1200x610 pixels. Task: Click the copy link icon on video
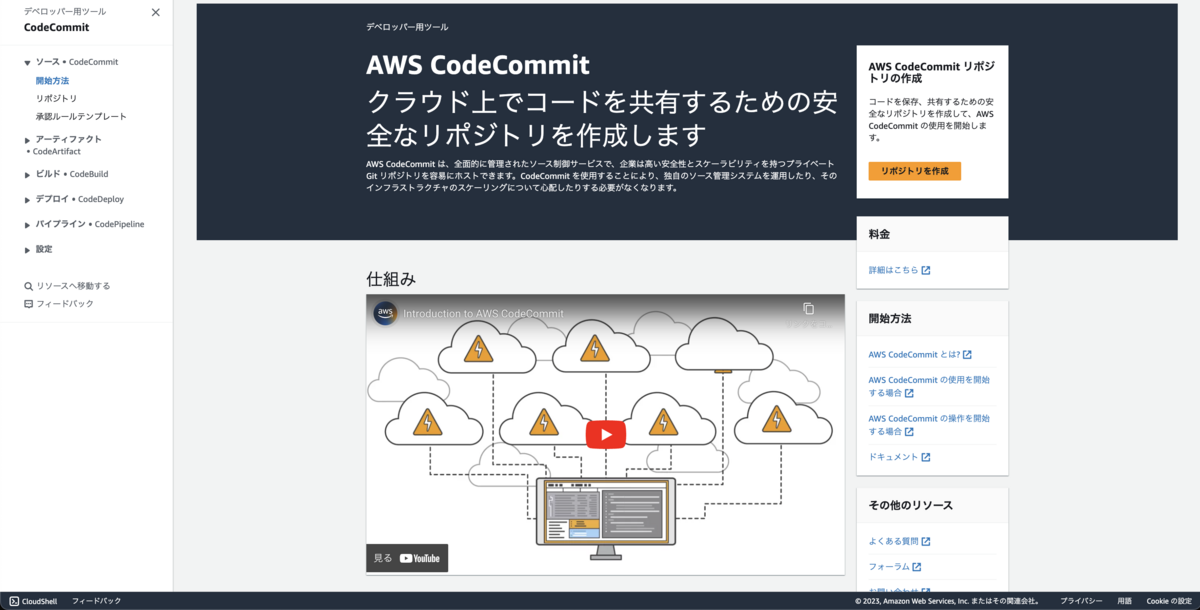(808, 309)
